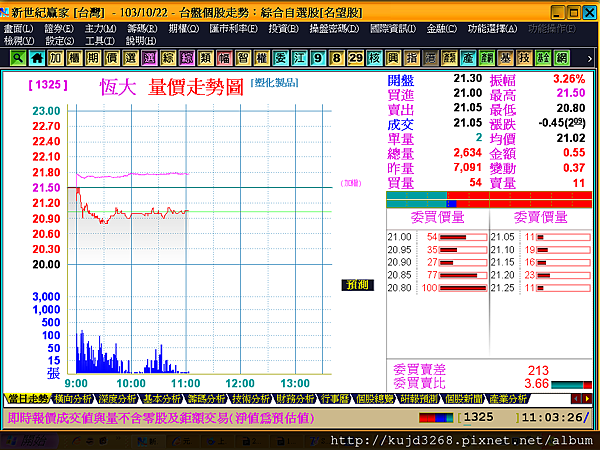Select the yellow 綜 toolbar icon
The image size is (600, 450).
168,58
